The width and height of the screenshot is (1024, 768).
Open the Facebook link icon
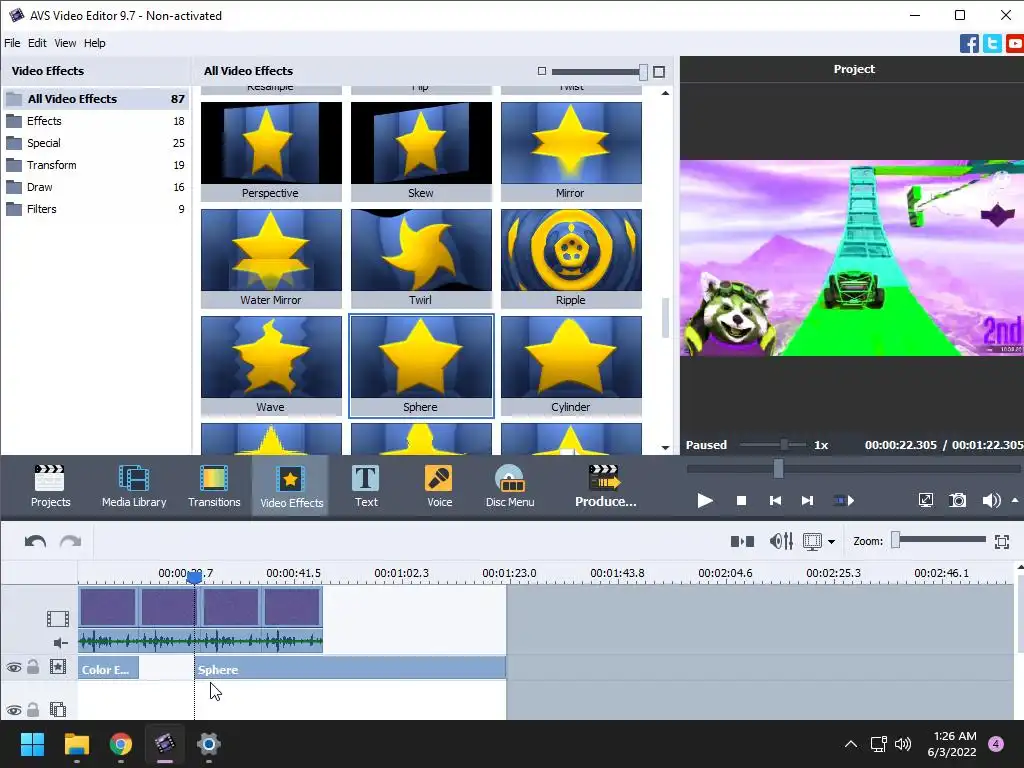(969, 44)
